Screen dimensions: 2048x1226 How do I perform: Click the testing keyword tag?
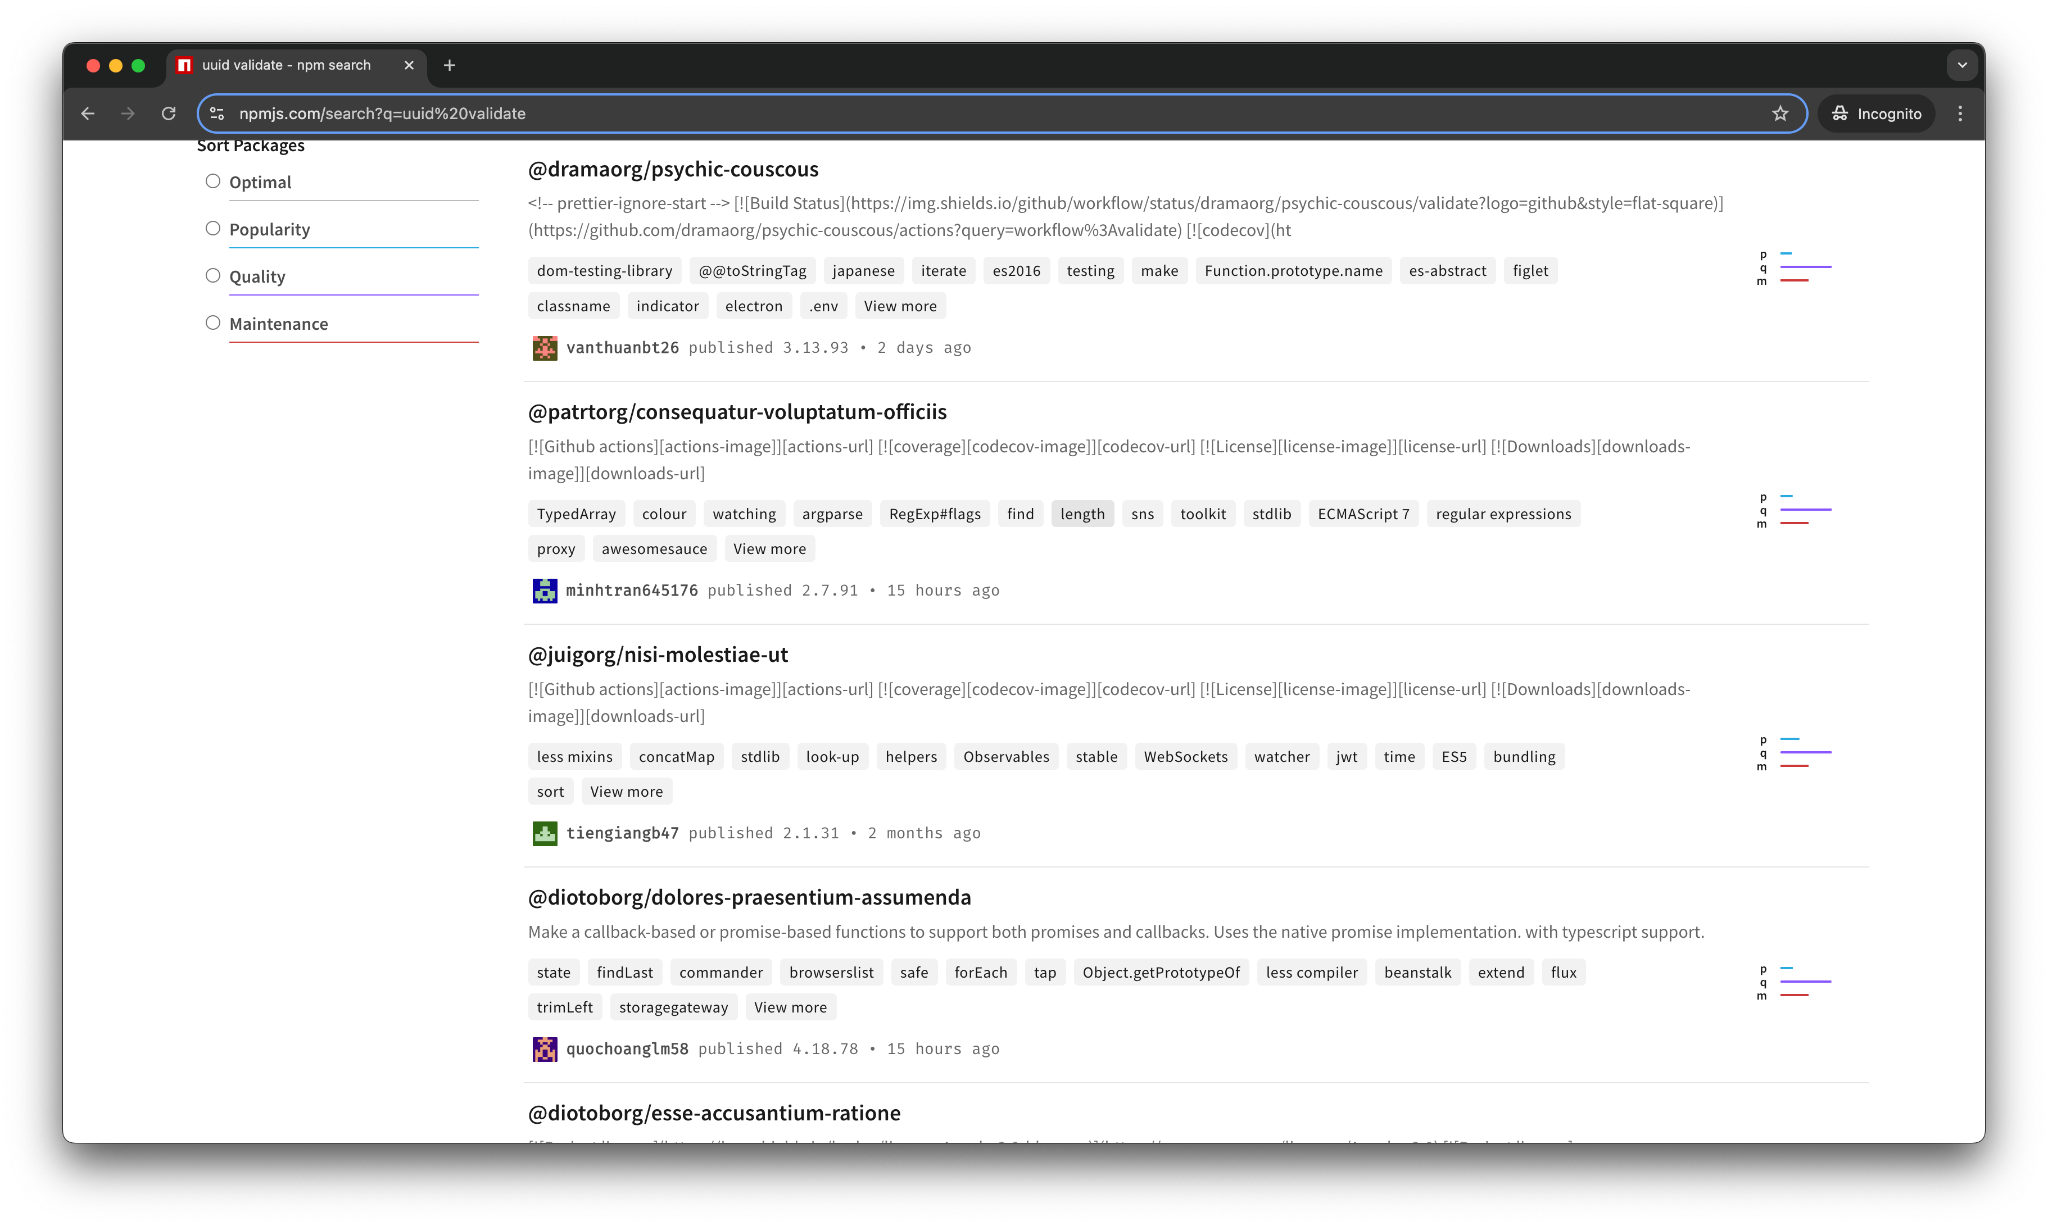[x=1090, y=270]
